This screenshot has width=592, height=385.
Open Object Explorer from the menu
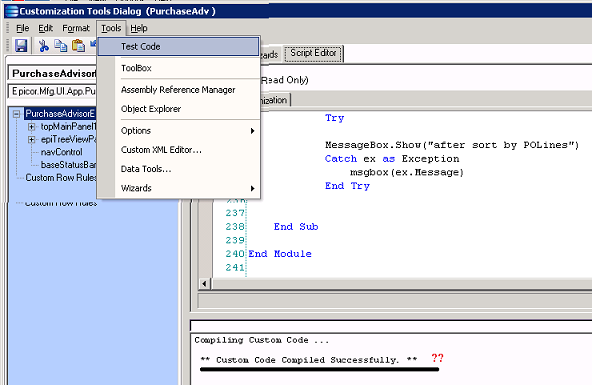tap(178, 109)
